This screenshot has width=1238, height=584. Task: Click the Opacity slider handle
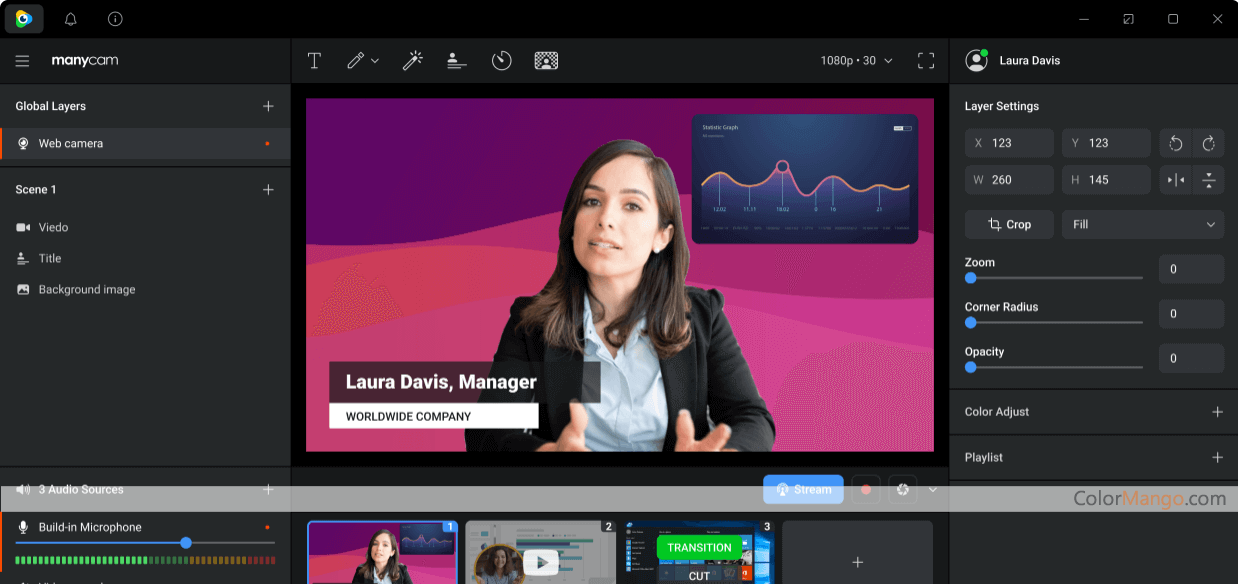coord(970,367)
